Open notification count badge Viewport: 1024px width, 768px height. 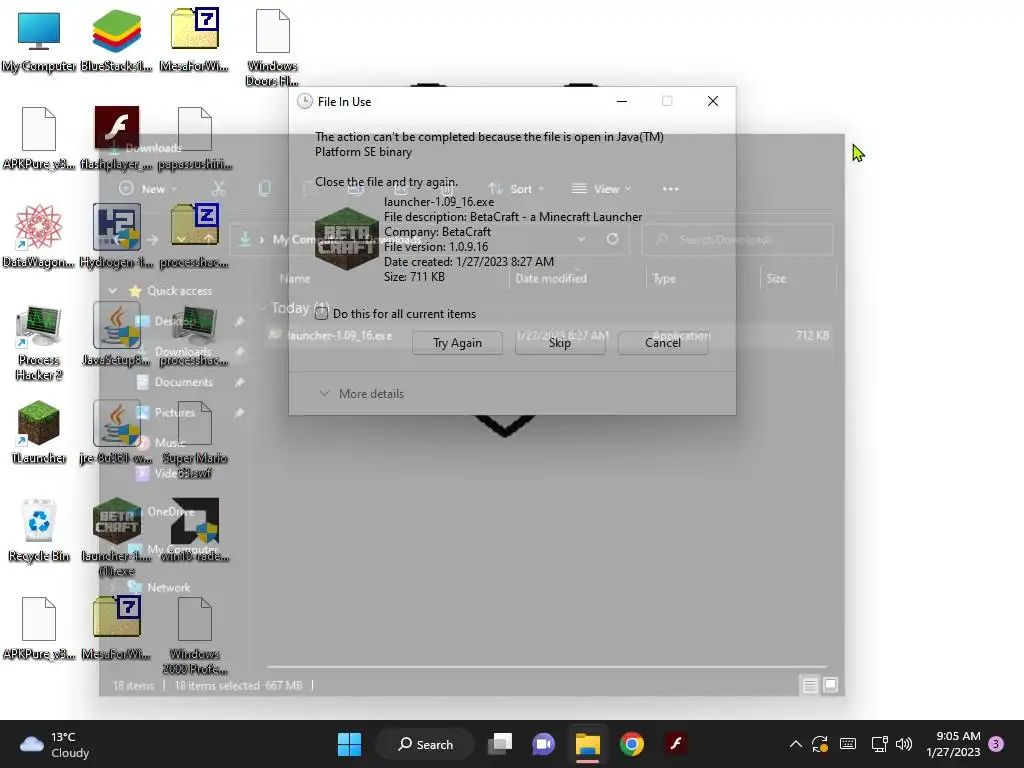coord(996,744)
